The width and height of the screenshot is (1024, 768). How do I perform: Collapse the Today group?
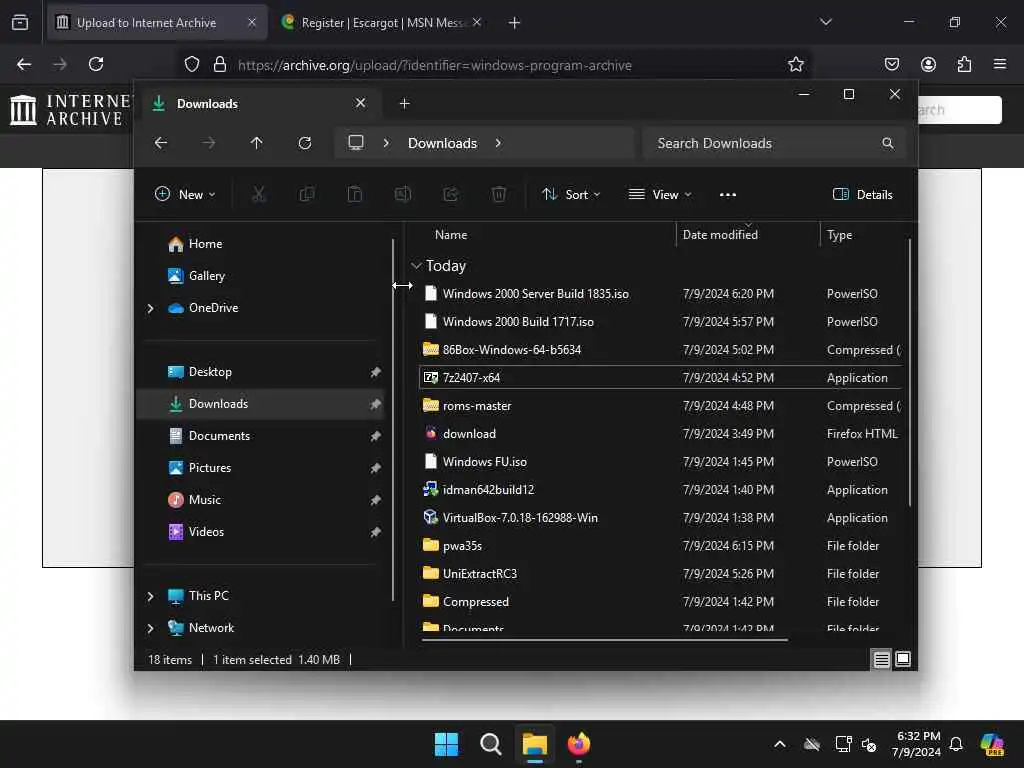416,266
